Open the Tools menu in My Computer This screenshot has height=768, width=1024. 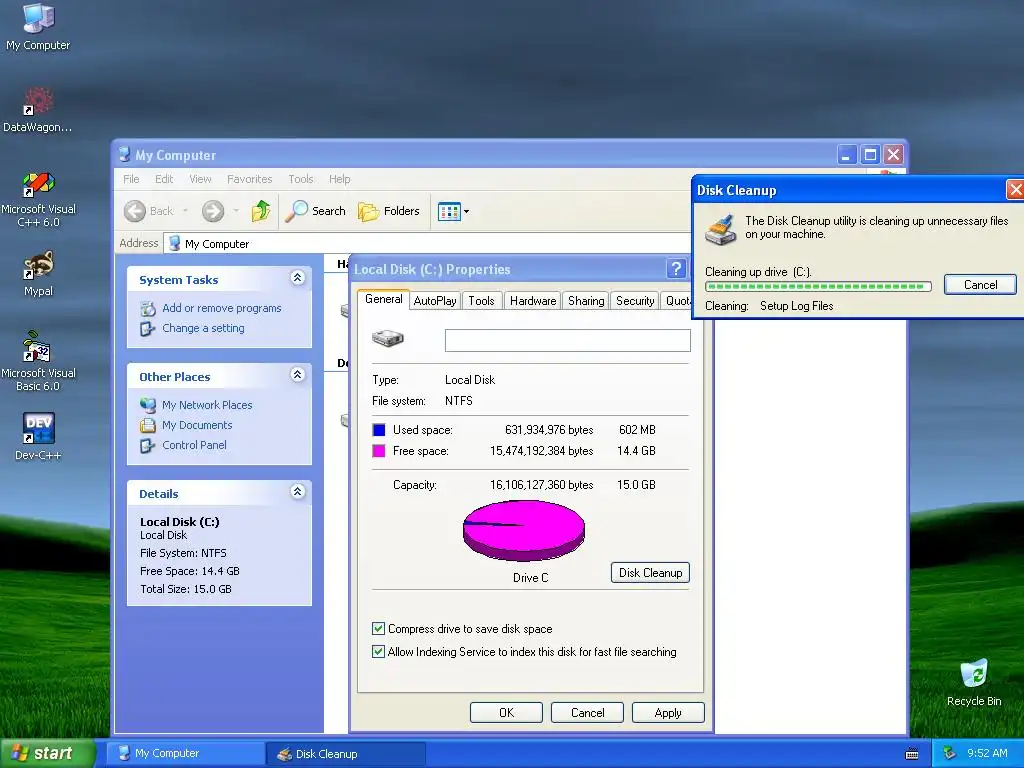pos(301,179)
